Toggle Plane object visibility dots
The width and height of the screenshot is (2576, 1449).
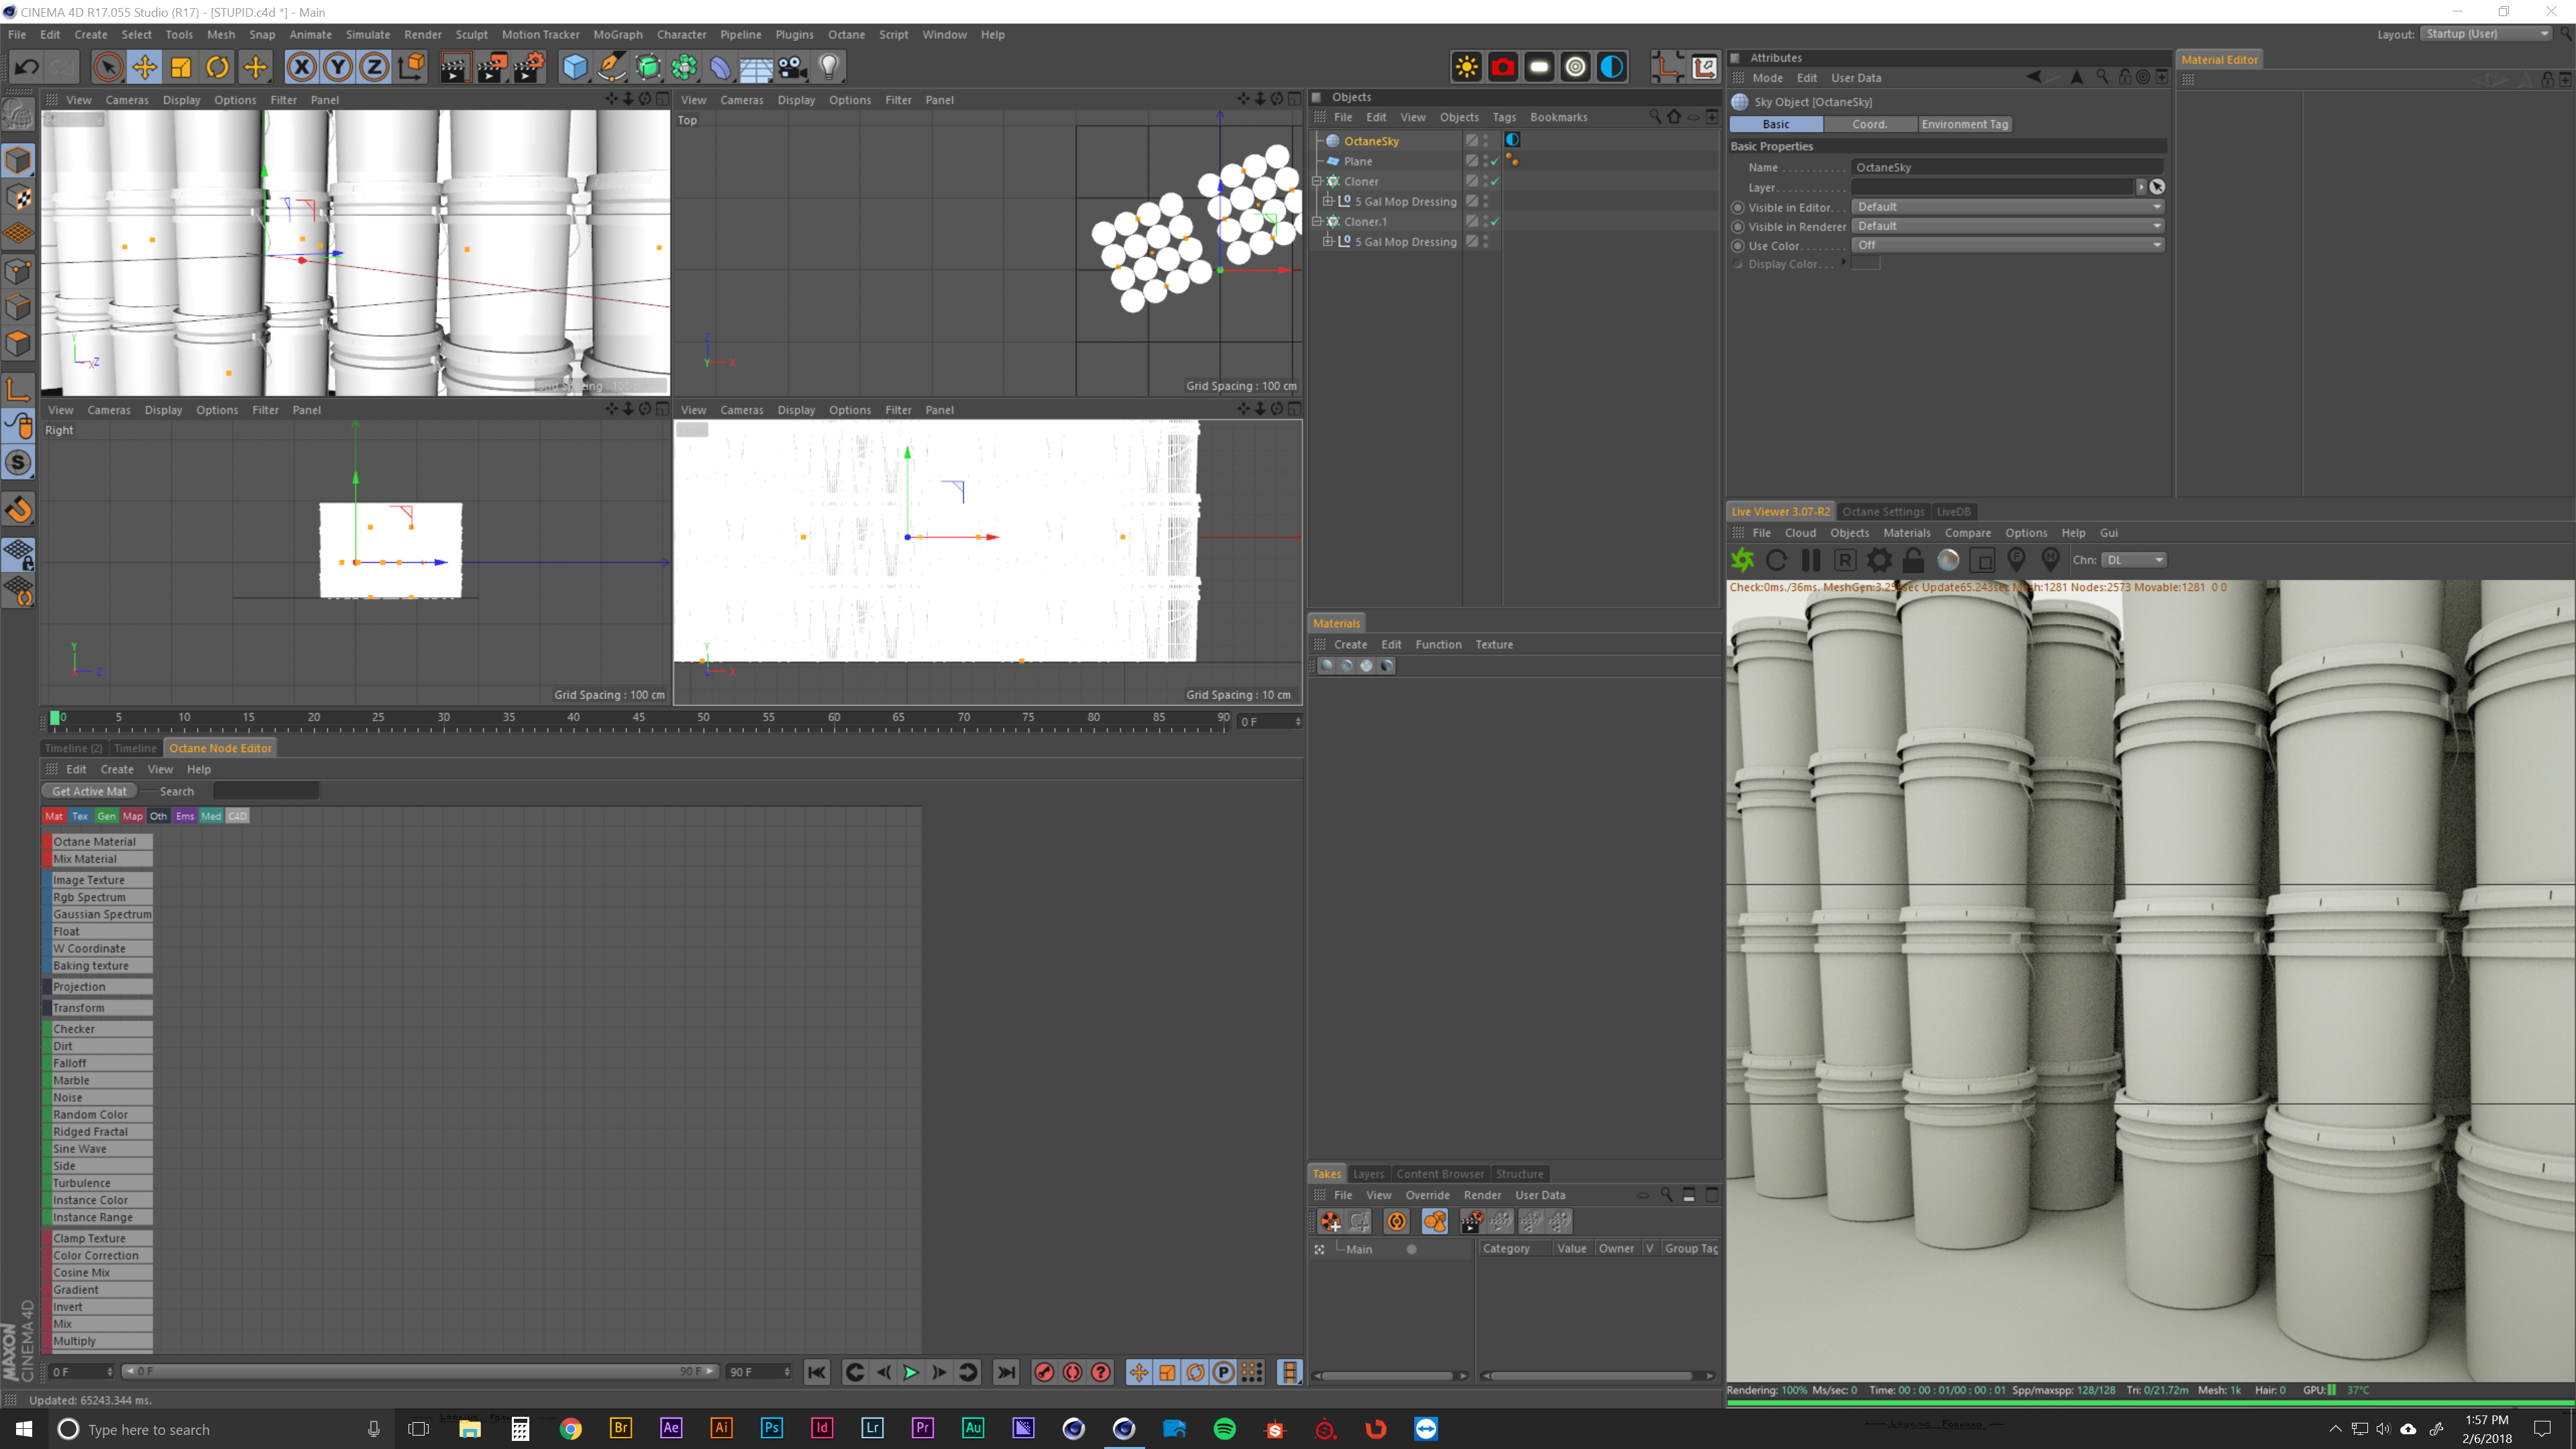(1485, 161)
